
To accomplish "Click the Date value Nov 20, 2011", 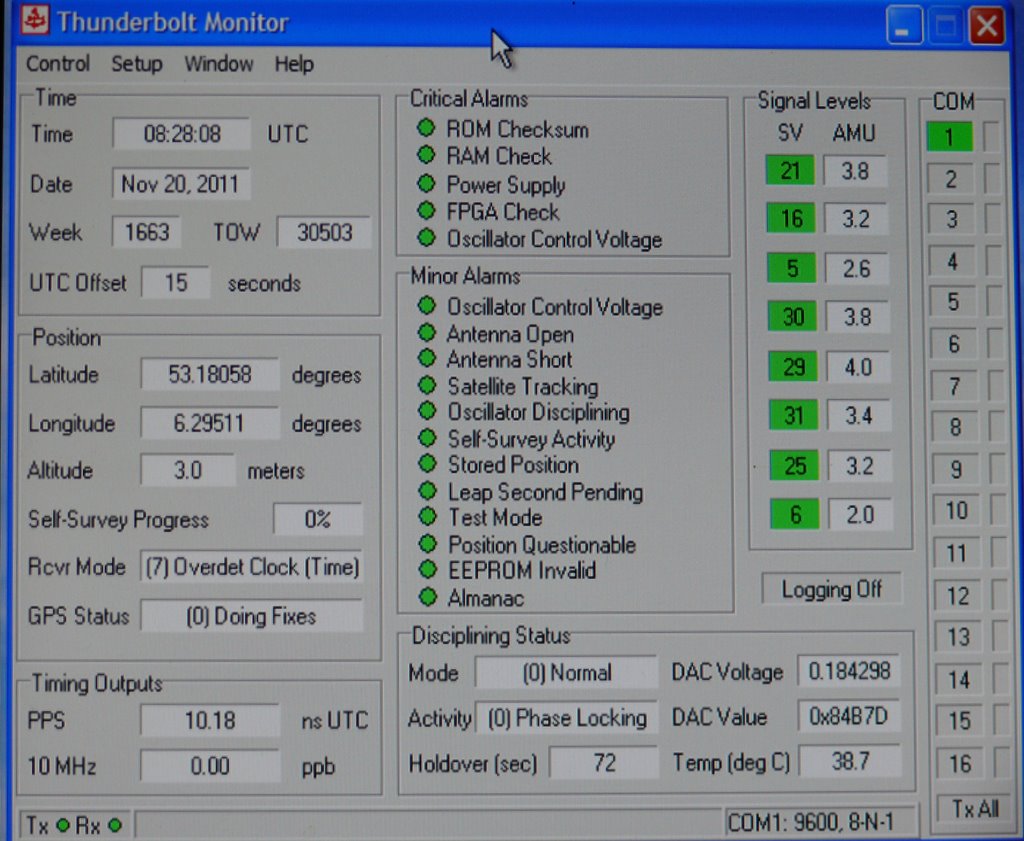I will 180,184.
